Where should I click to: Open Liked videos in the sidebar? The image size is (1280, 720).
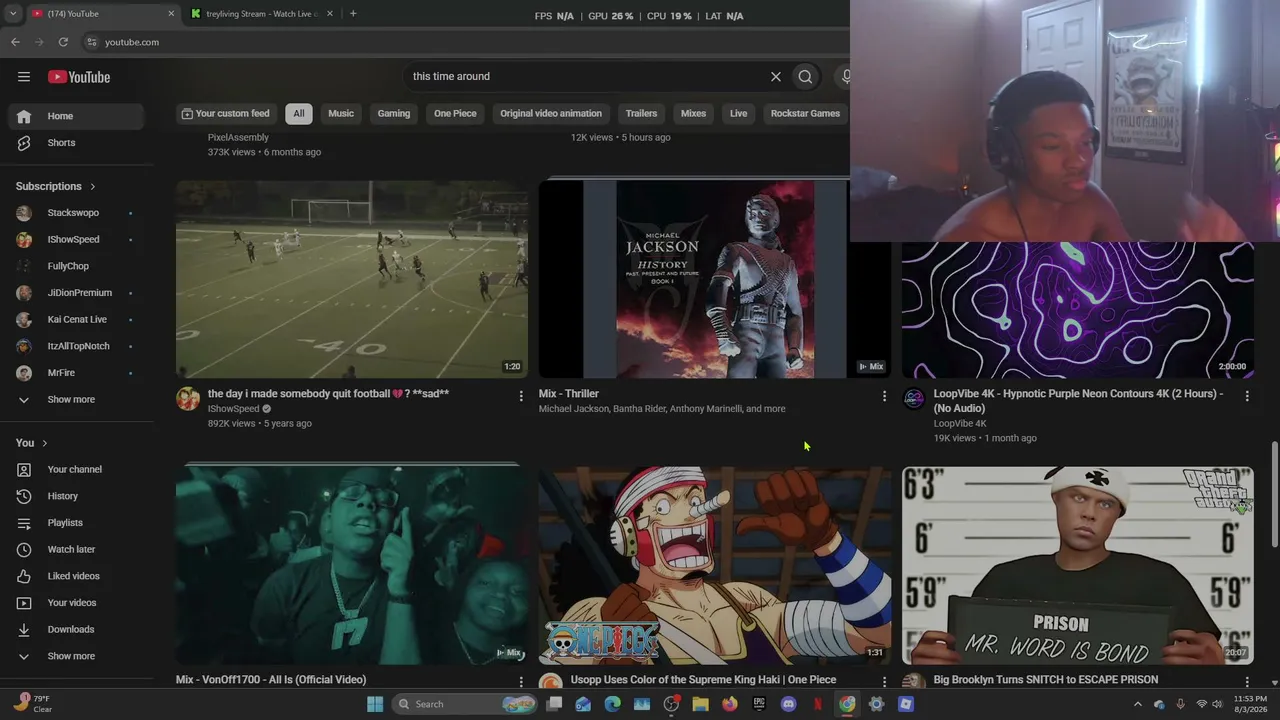pos(76,576)
